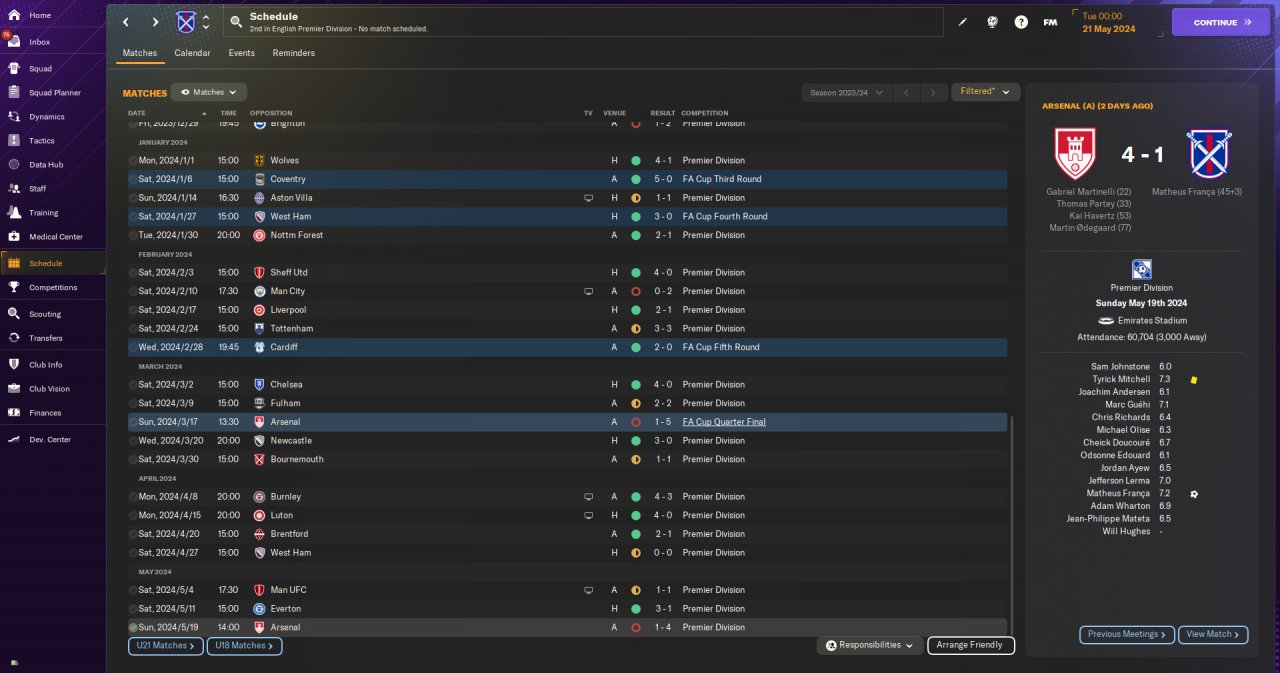Click Tyrick Mitchell in player ratings

tap(1120, 380)
